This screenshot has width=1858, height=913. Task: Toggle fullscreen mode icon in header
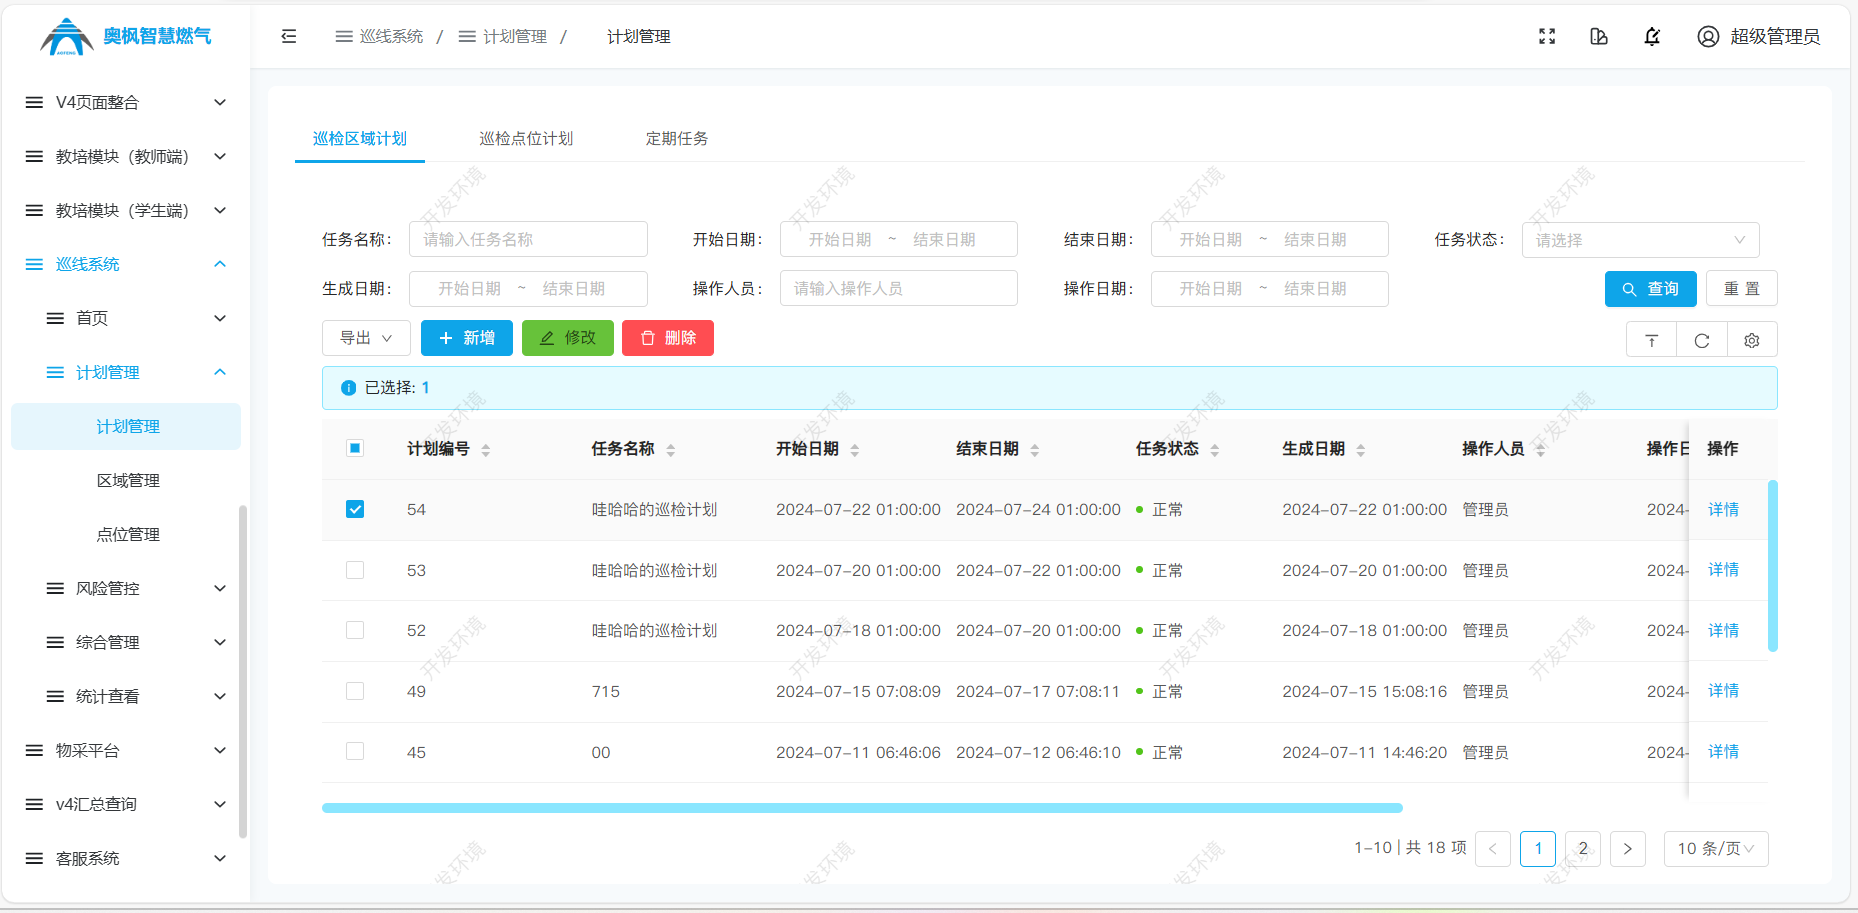[x=1547, y=37]
